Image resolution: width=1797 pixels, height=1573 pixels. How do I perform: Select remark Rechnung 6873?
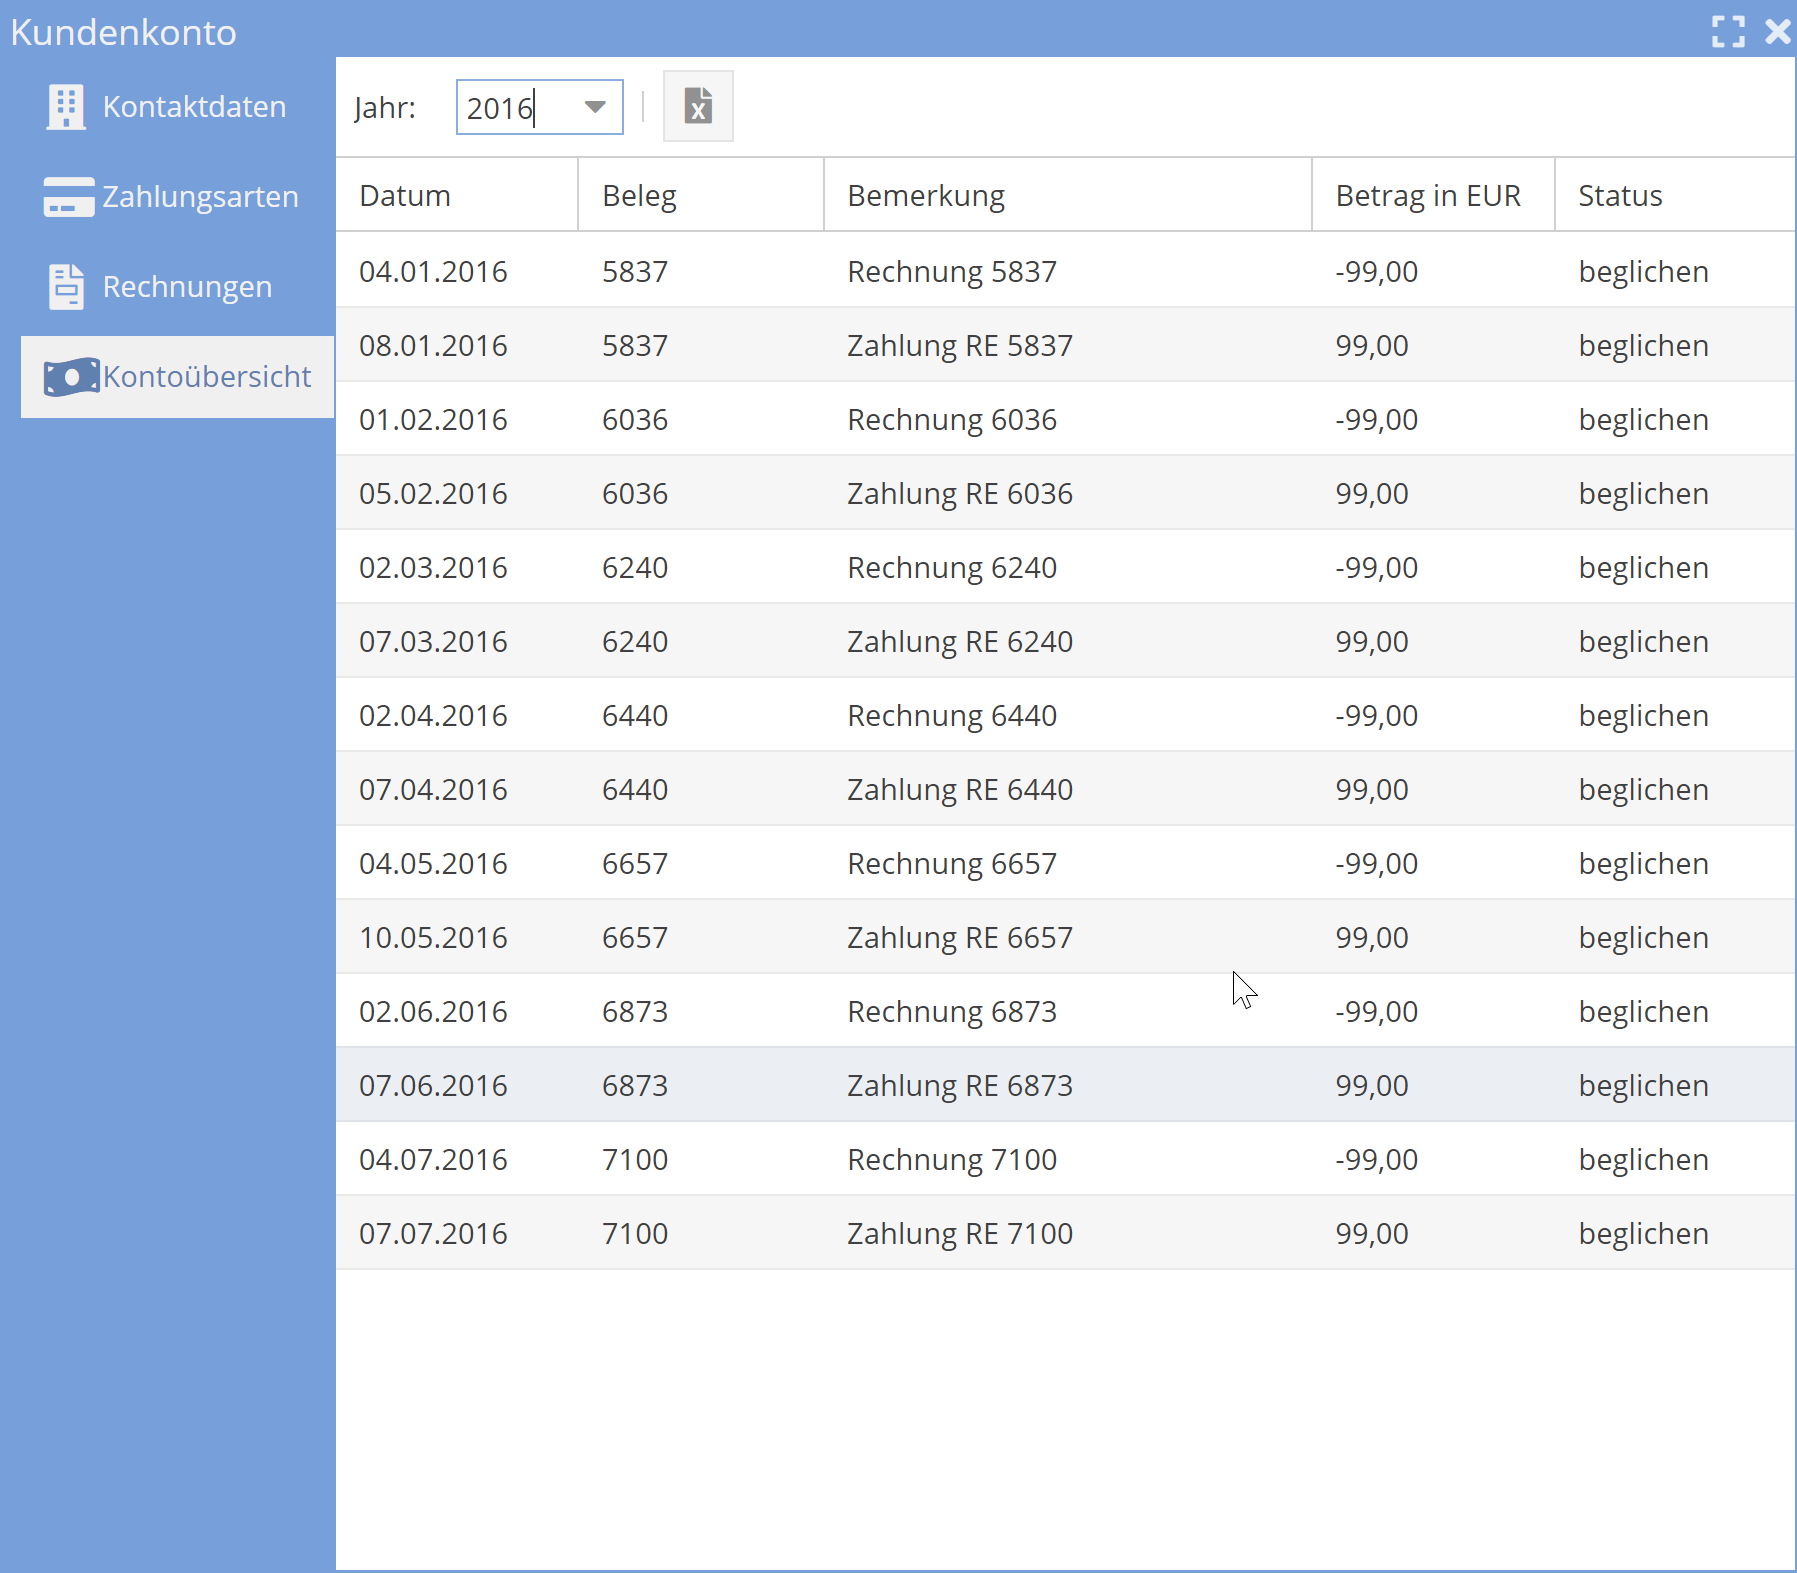coord(952,1012)
